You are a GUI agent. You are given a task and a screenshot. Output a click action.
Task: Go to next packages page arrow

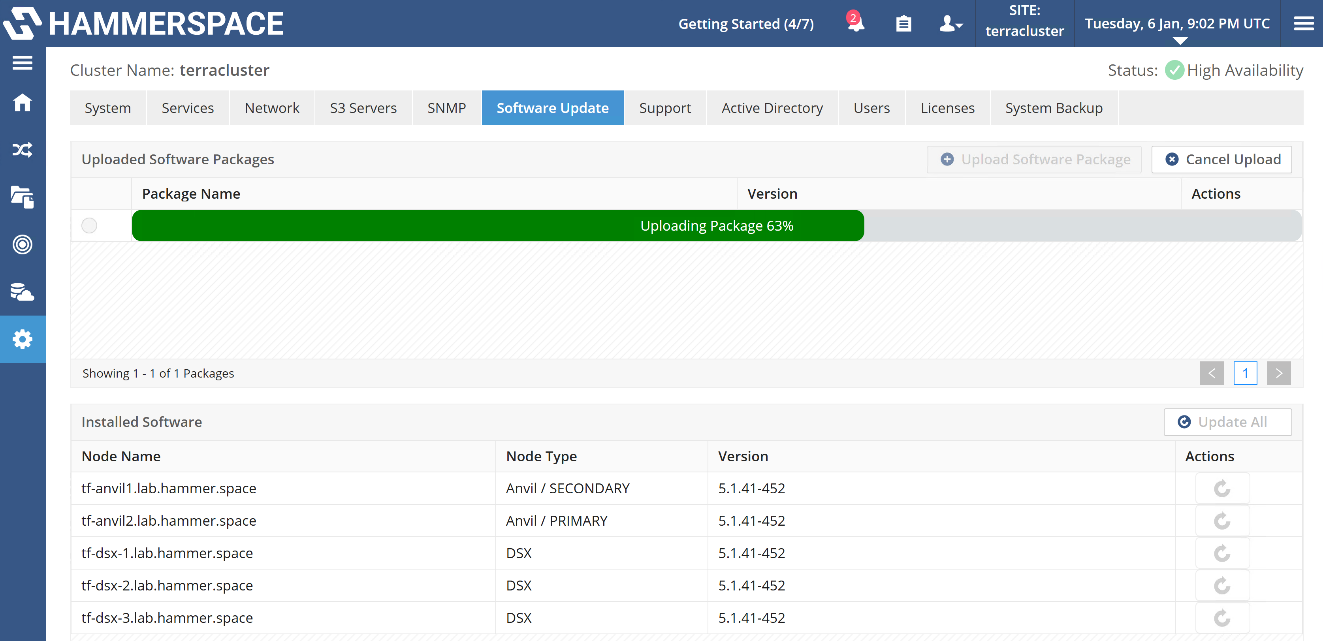(x=1279, y=374)
